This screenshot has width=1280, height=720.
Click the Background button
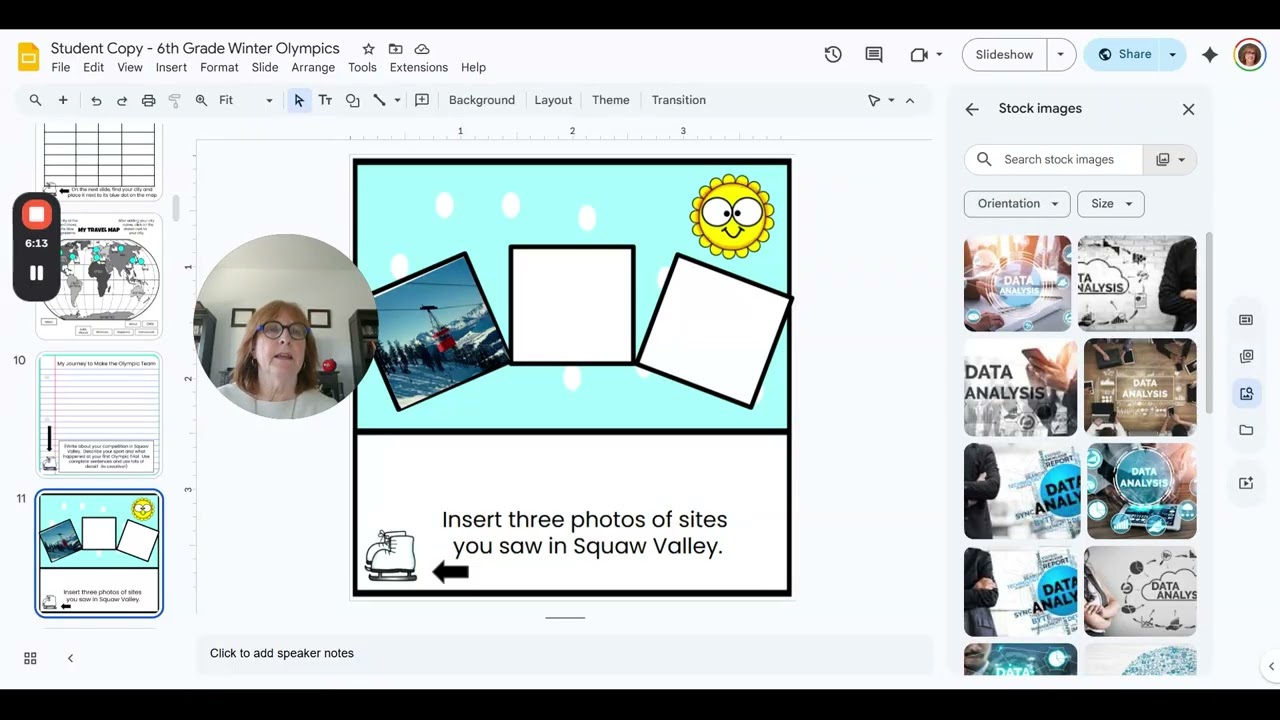(x=482, y=100)
